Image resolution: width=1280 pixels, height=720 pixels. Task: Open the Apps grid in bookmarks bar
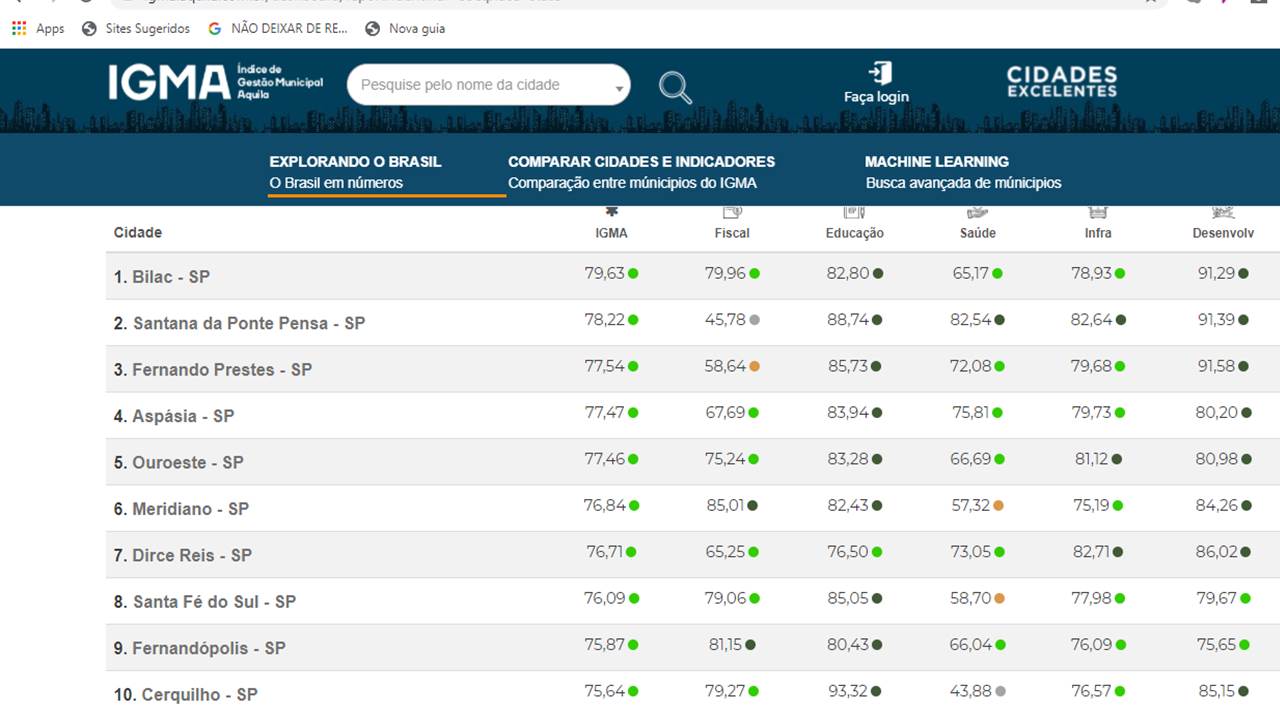click(19, 29)
